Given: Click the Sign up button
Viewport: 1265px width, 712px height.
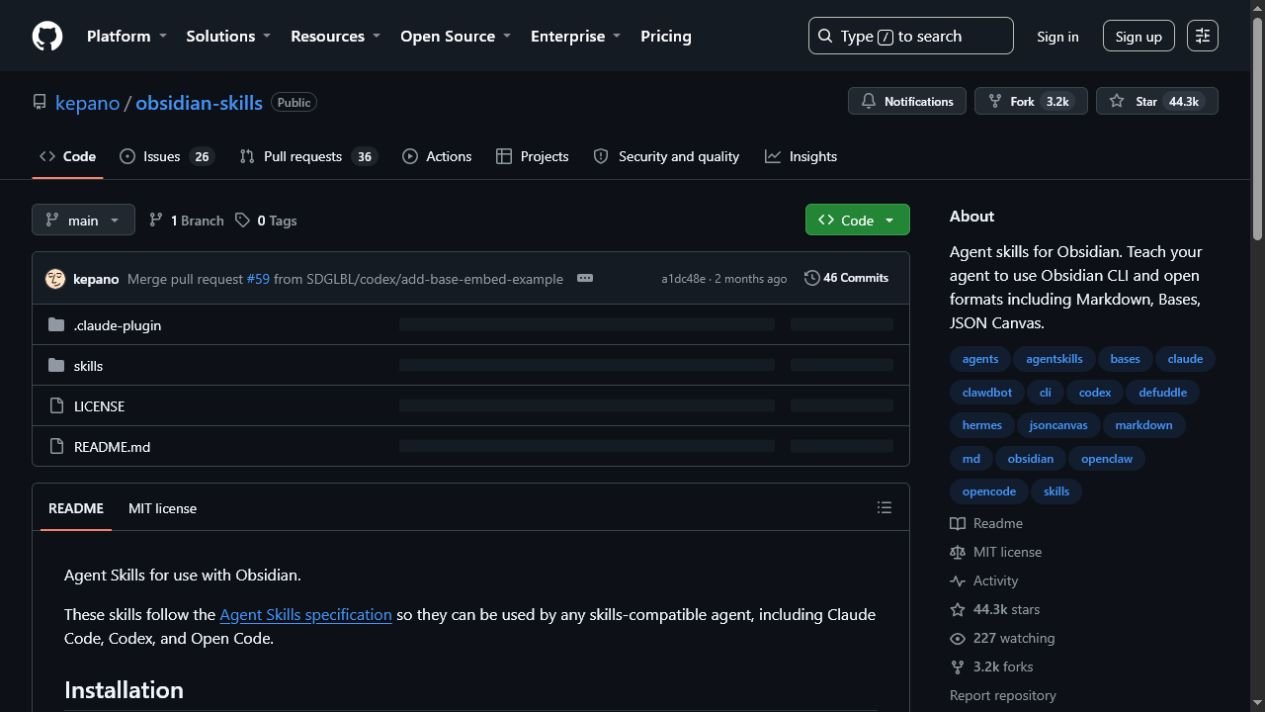Looking at the screenshot, I should pos(1138,36).
